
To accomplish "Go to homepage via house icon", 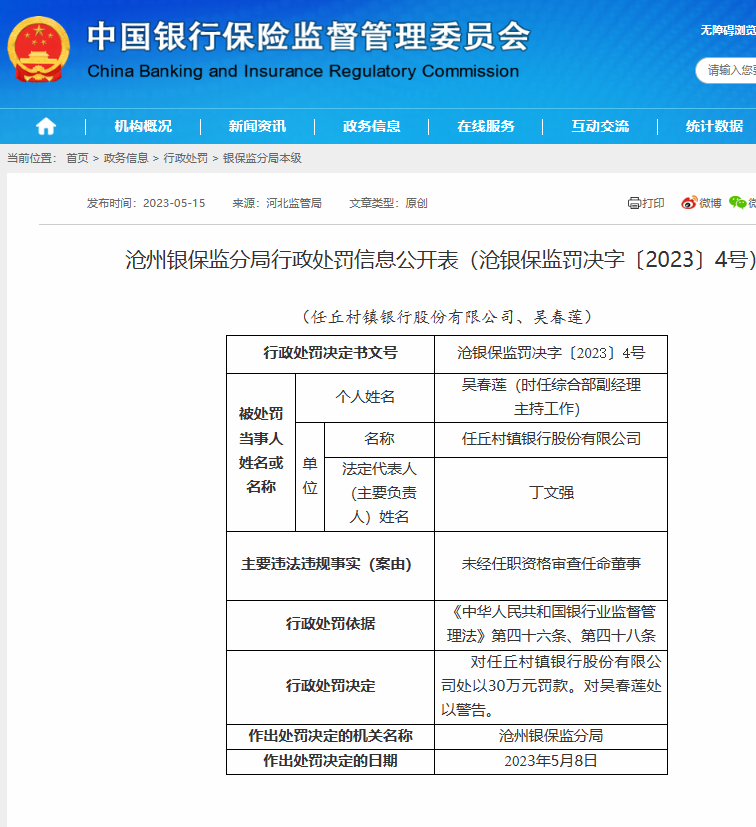I will pos(45,126).
